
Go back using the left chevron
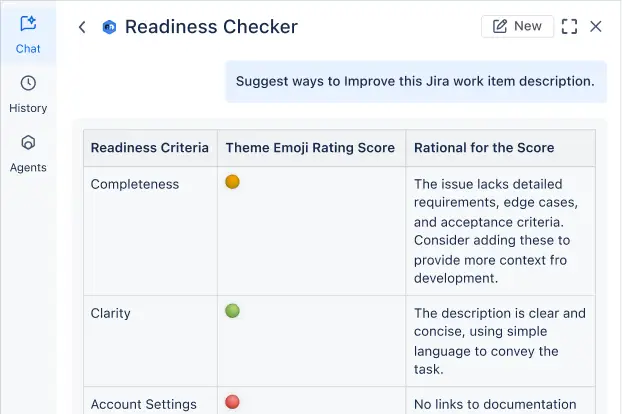click(x=82, y=27)
